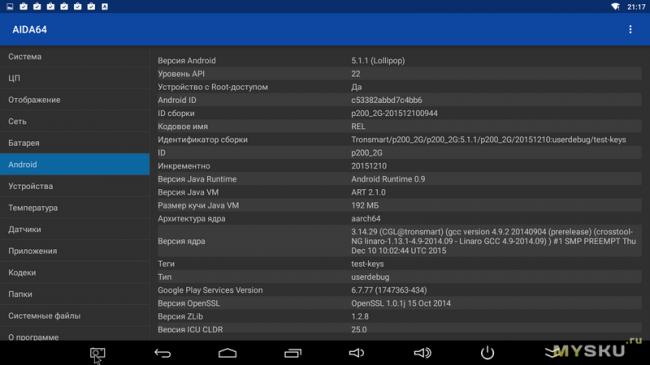
Task: Select the Android ID value c53382abbd7c4bb6
Action: click(x=387, y=100)
